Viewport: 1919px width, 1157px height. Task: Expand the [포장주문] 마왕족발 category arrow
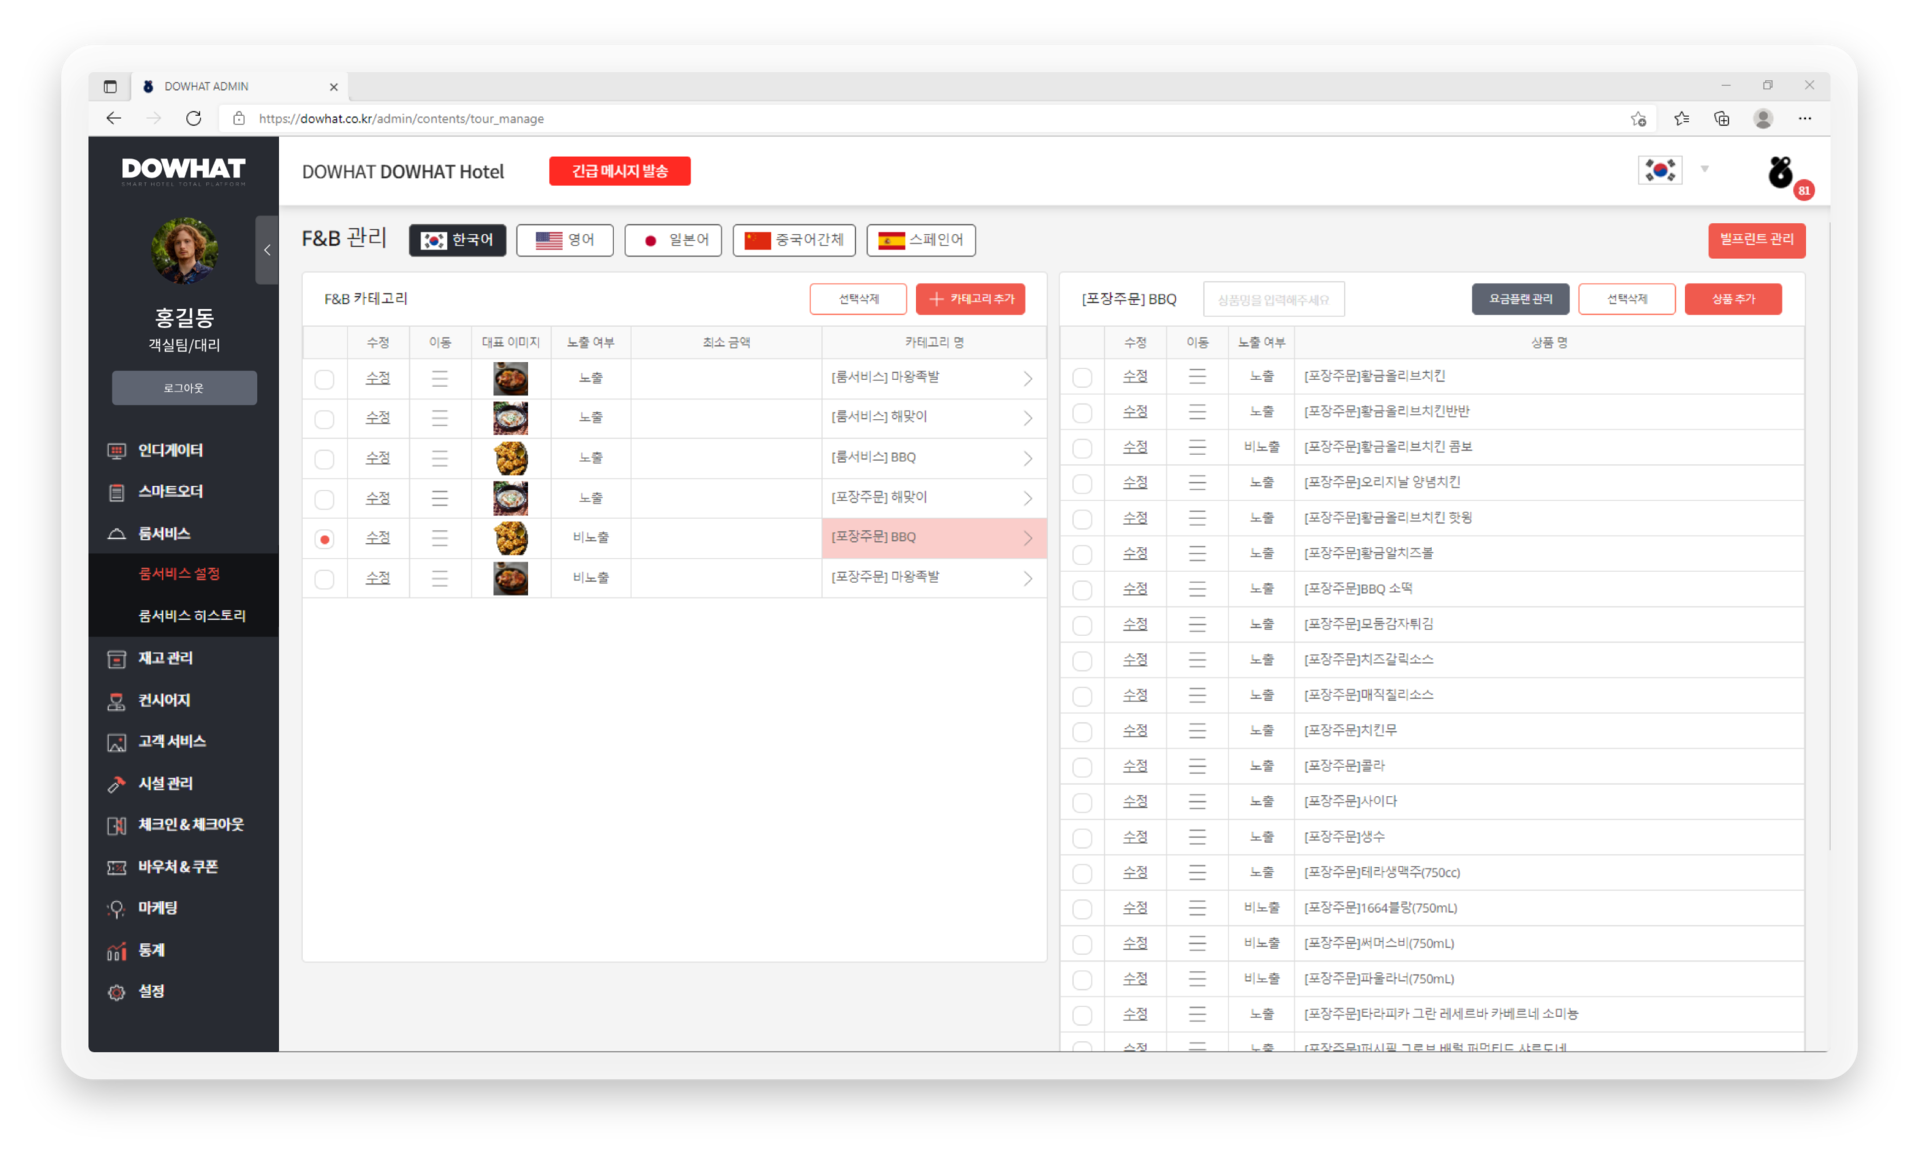click(1028, 578)
